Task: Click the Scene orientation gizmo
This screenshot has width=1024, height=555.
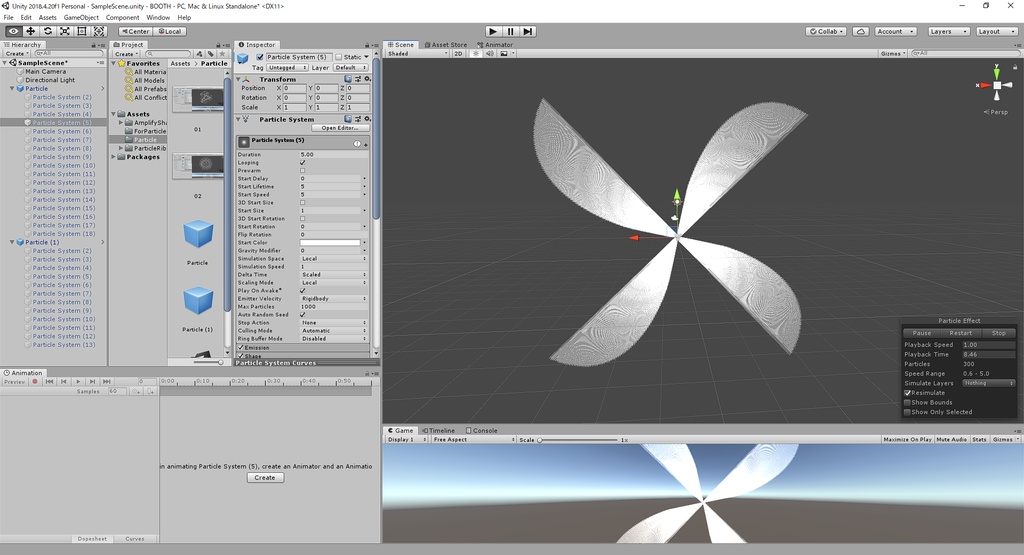Action: pyautogui.click(x=997, y=85)
